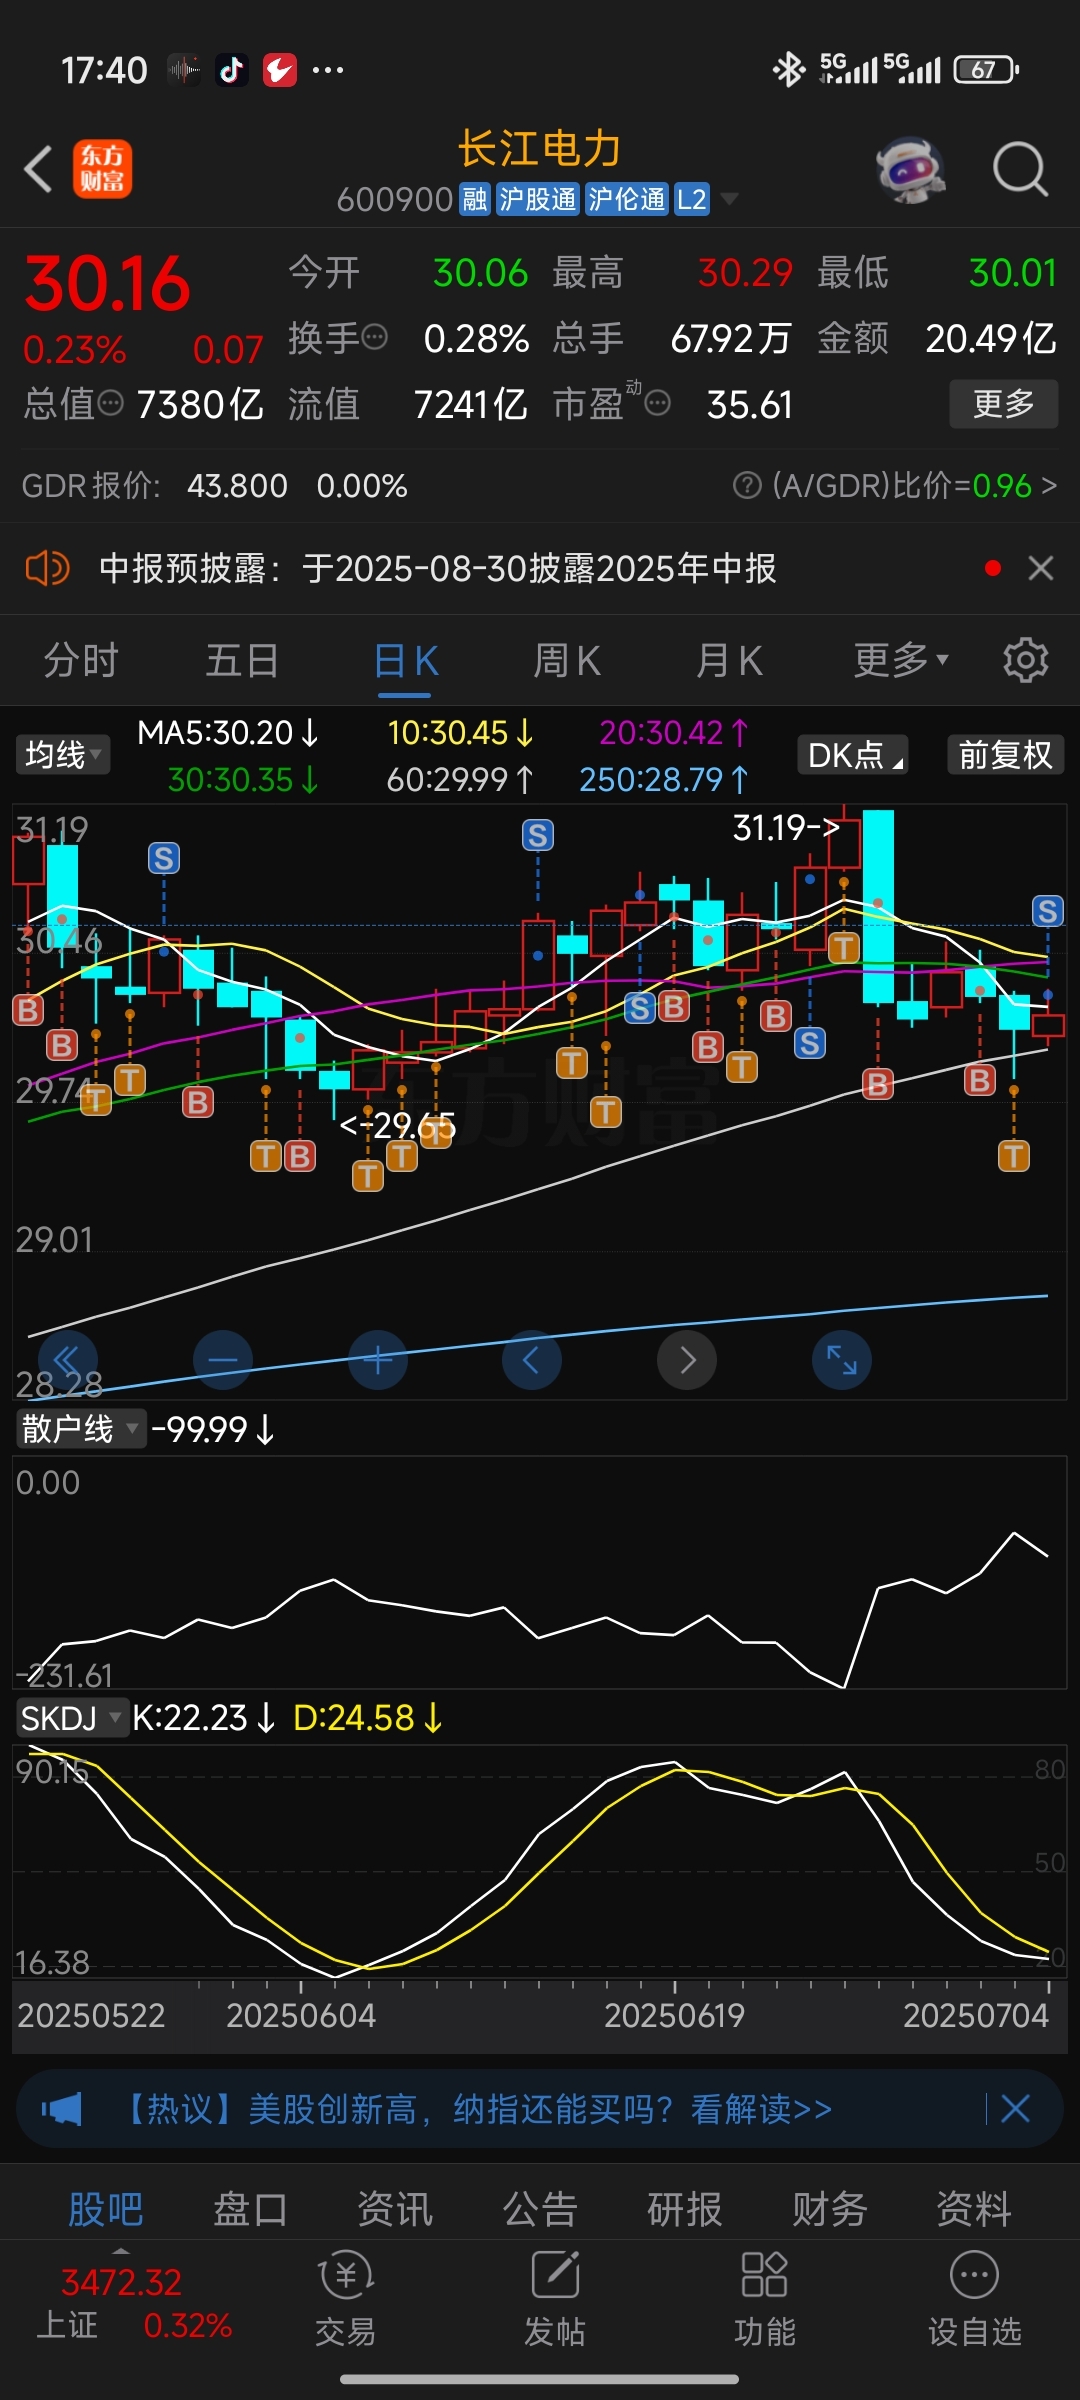The height and width of the screenshot is (2400, 1080).
Task: Open 前复权 adjustment selector
Action: (x=1006, y=755)
